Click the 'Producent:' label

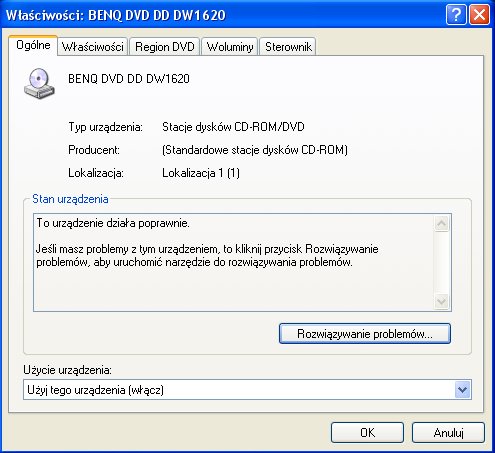(x=94, y=150)
